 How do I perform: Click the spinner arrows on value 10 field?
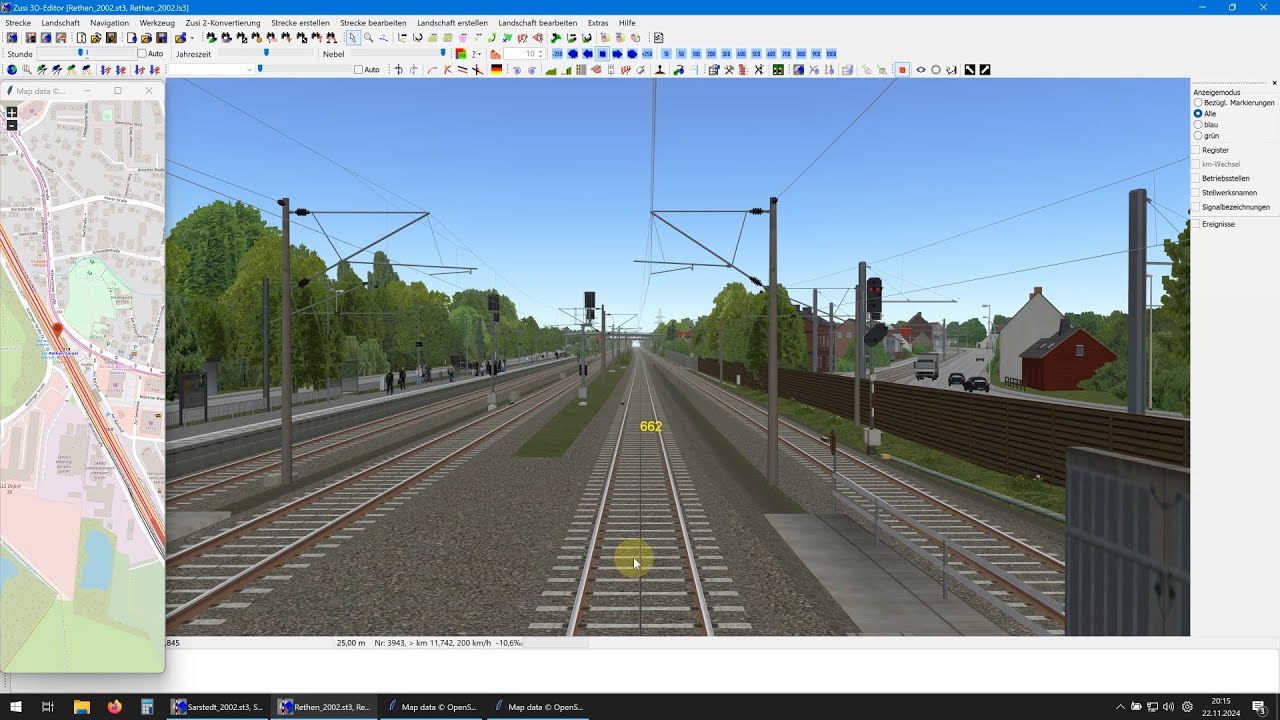(x=540, y=54)
